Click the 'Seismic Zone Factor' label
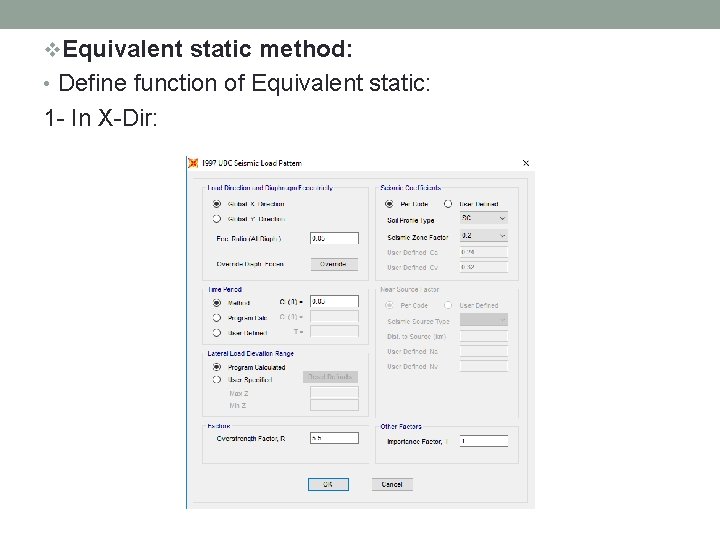 click(x=417, y=237)
